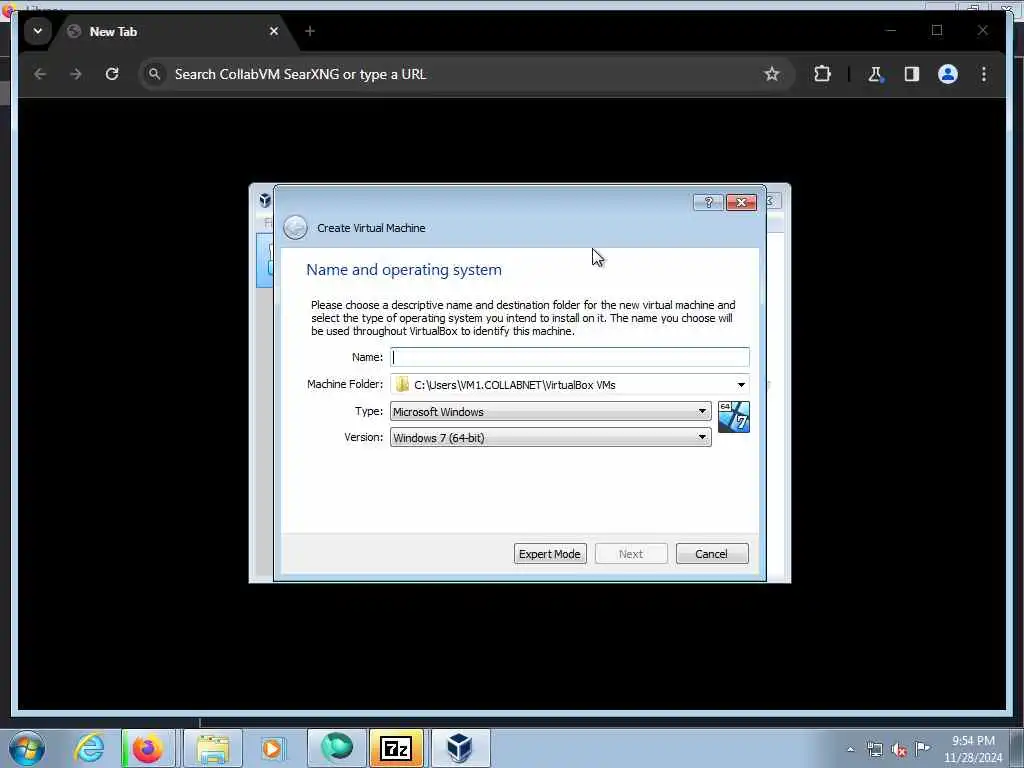The height and width of the screenshot is (768, 1024).
Task: Click the Action Center flag tray icon
Action: [923, 748]
